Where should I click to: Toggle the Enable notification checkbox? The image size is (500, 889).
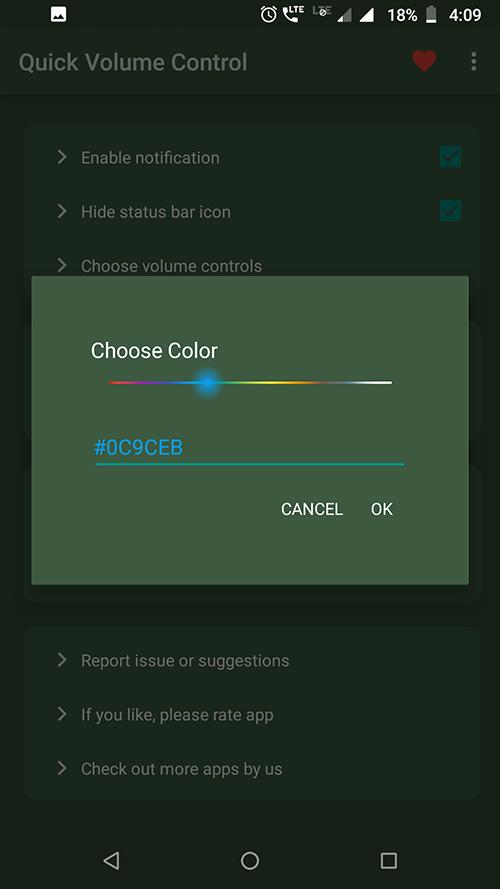tap(451, 157)
